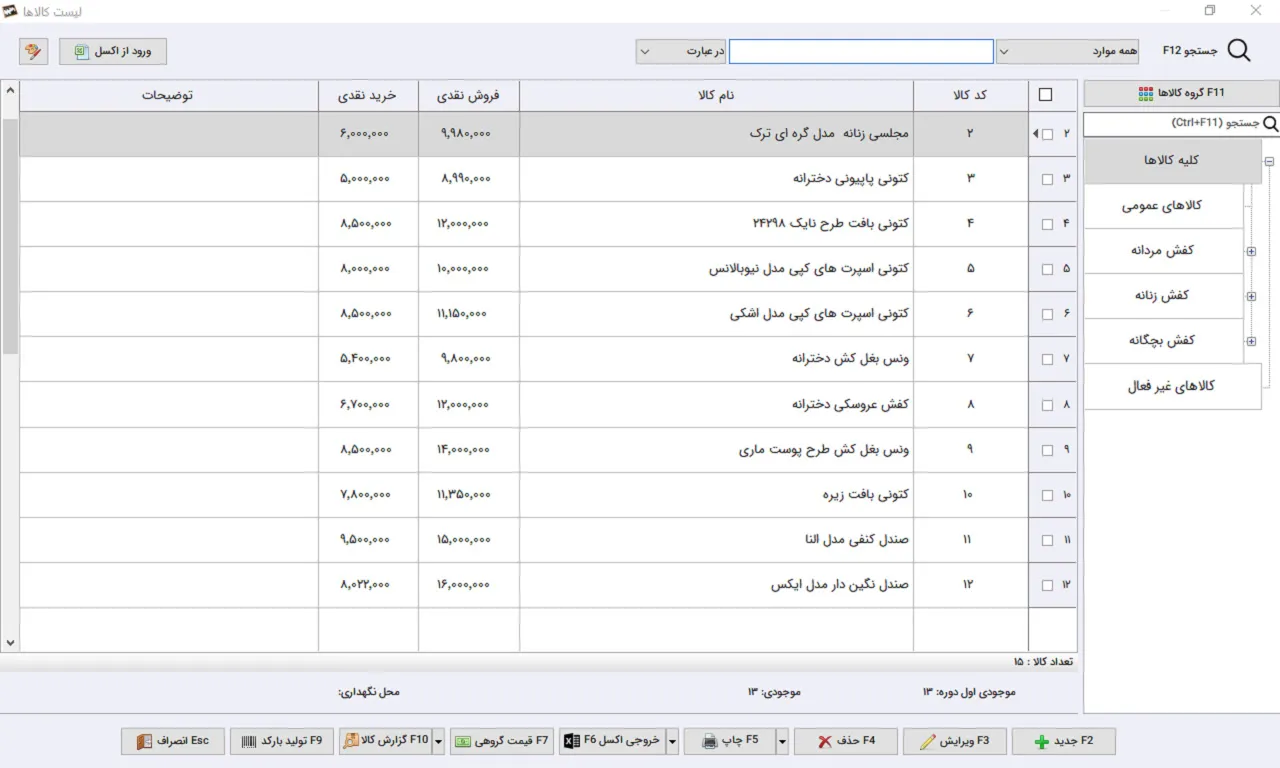Check the box for کفش عروسکی دخترانه
Viewport: 1280px width, 768px height.
pos(1048,406)
